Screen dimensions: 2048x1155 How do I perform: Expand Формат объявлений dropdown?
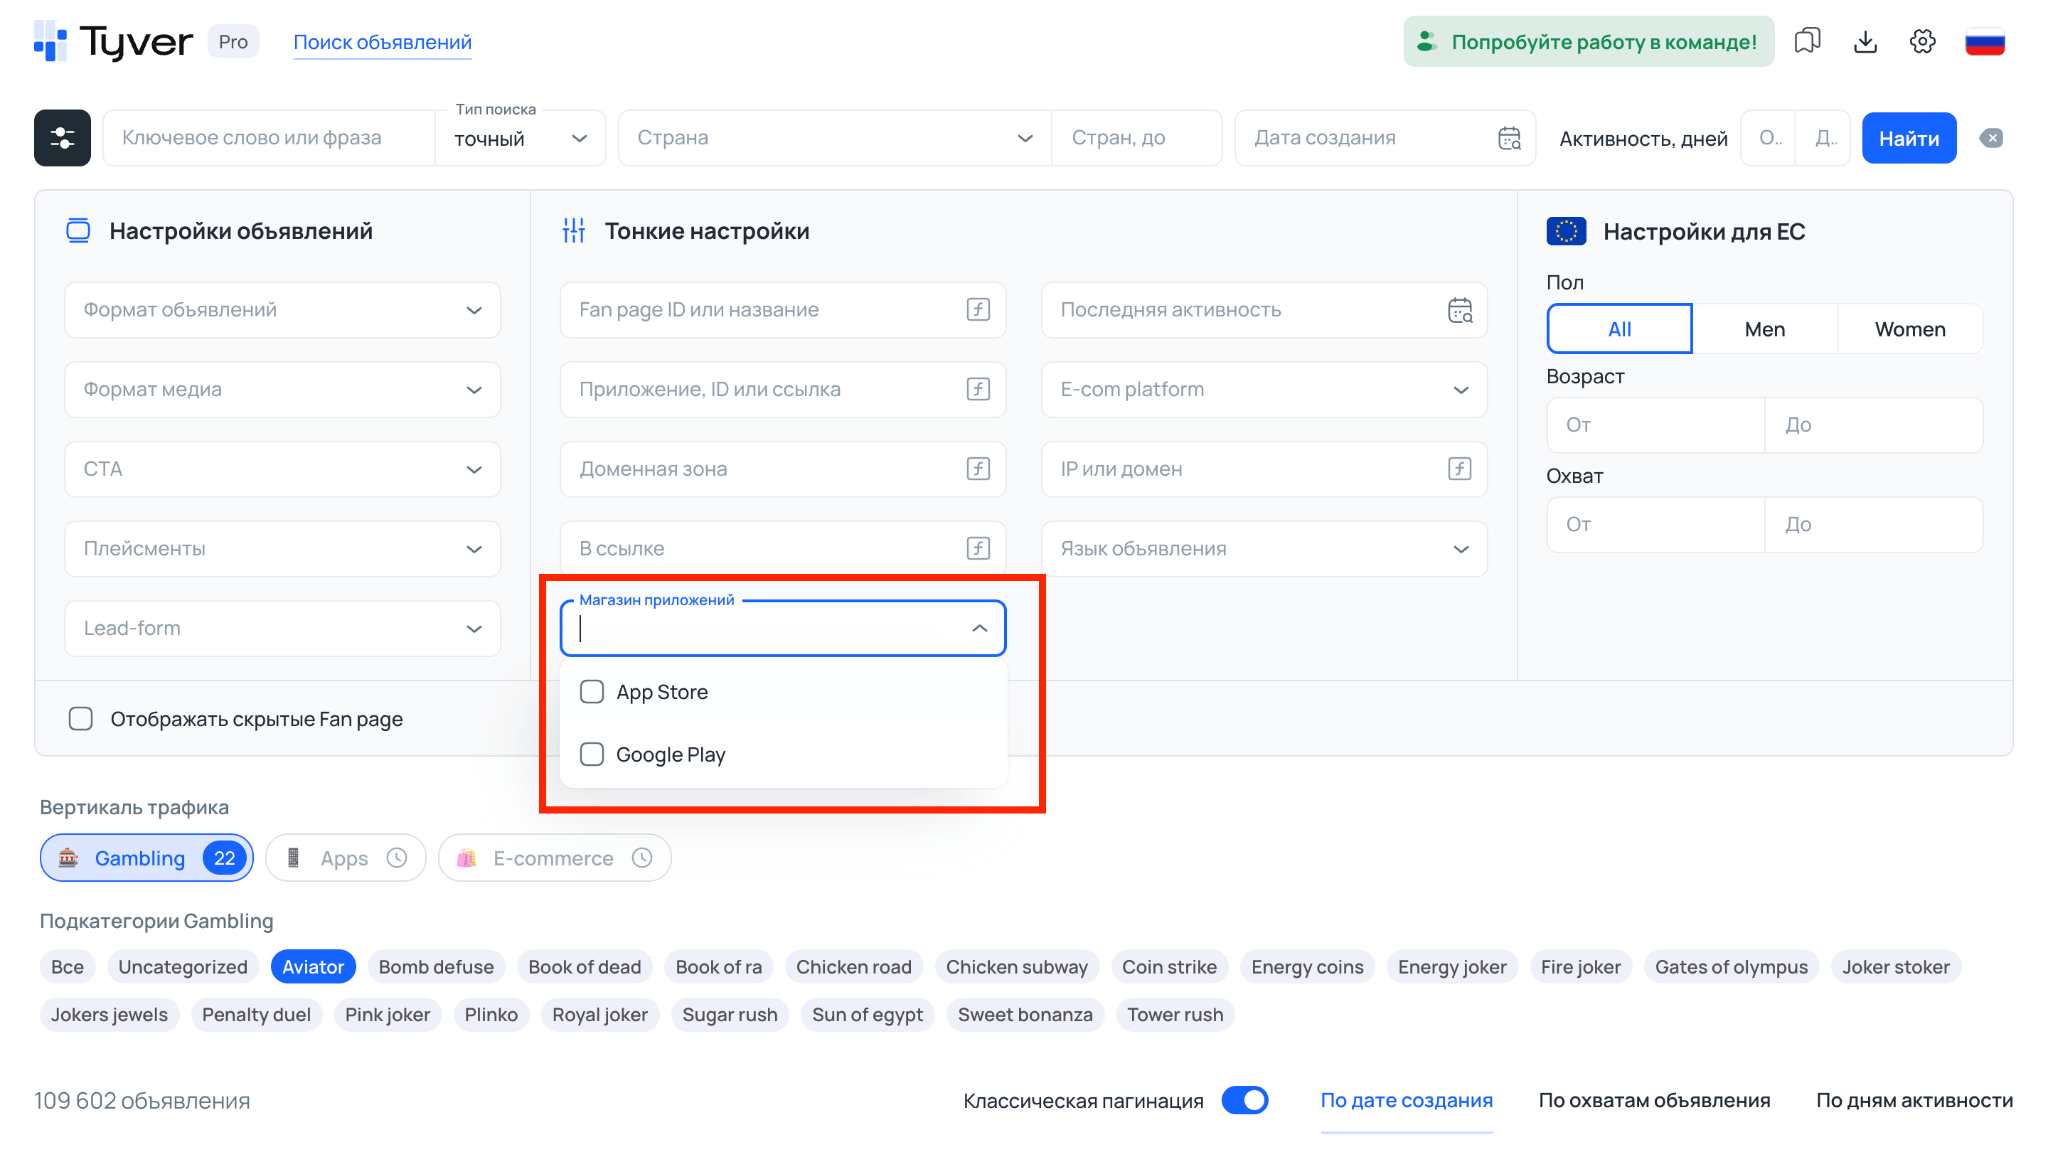click(282, 310)
